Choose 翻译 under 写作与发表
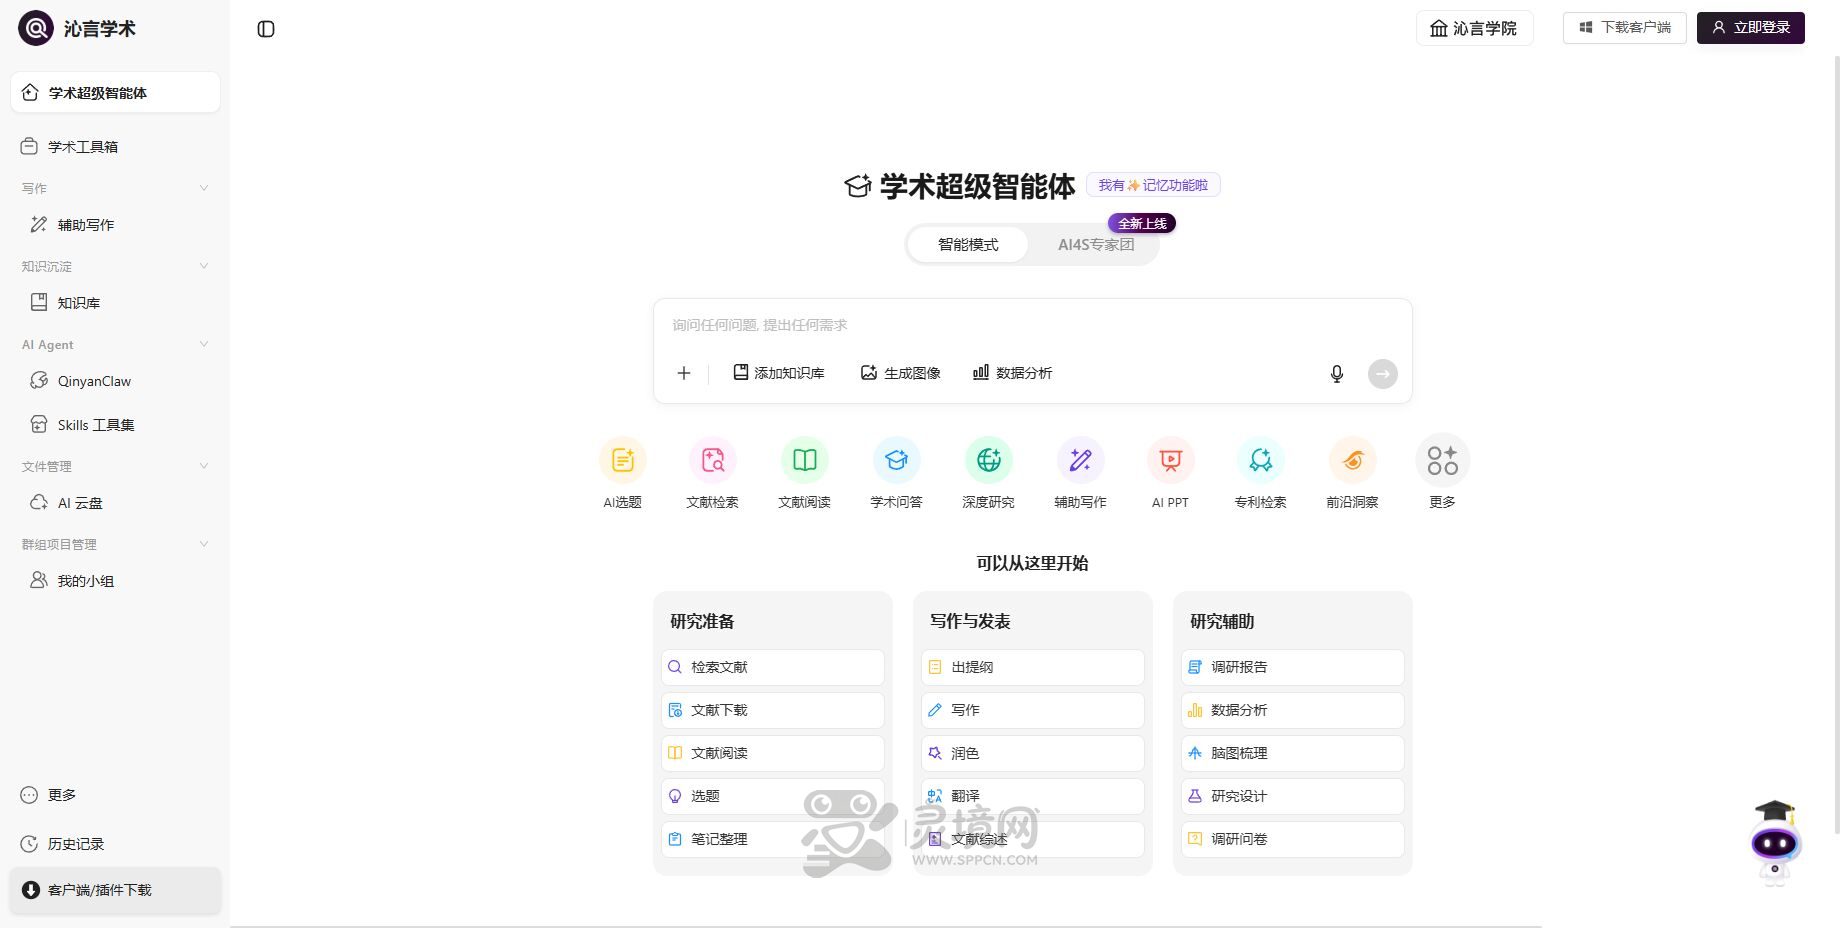1840x928 pixels. pos(1032,796)
